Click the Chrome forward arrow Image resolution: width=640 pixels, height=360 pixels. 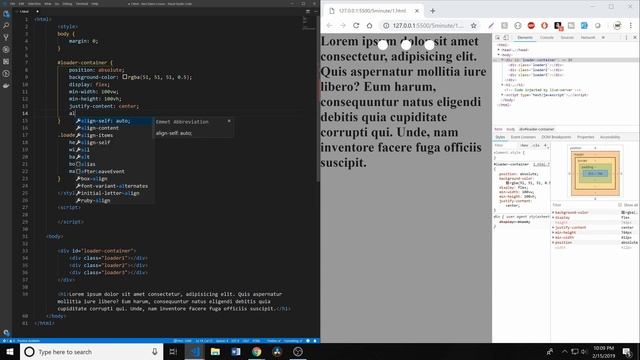[342, 25]
